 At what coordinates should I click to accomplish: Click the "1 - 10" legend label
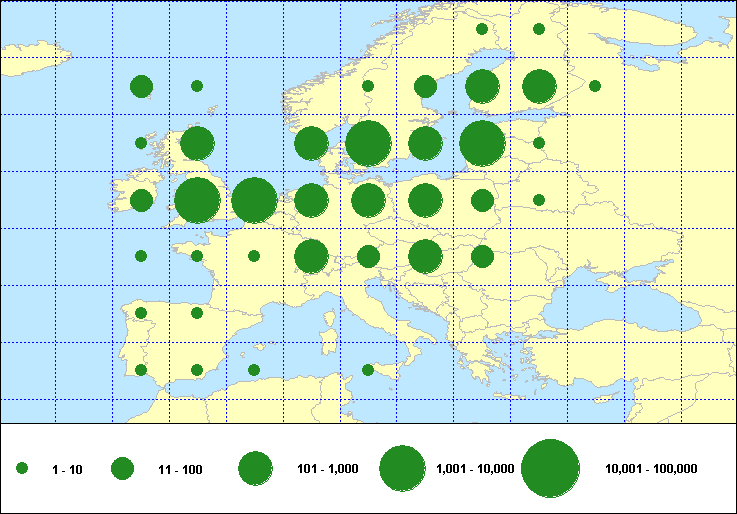pos(68,469)
